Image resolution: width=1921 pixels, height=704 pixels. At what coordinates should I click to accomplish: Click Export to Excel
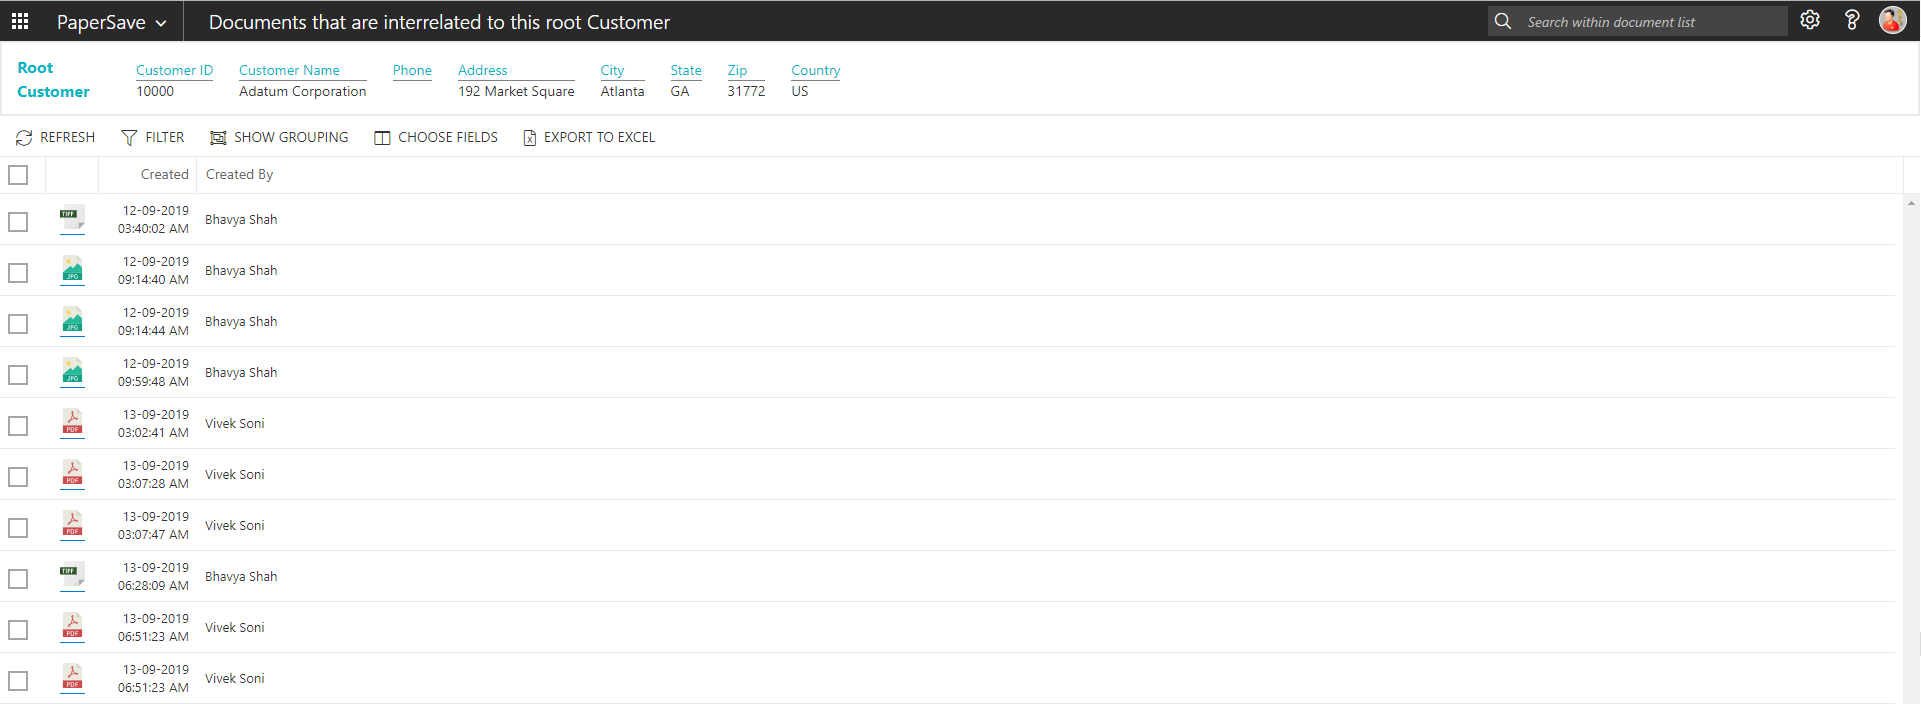589,138
